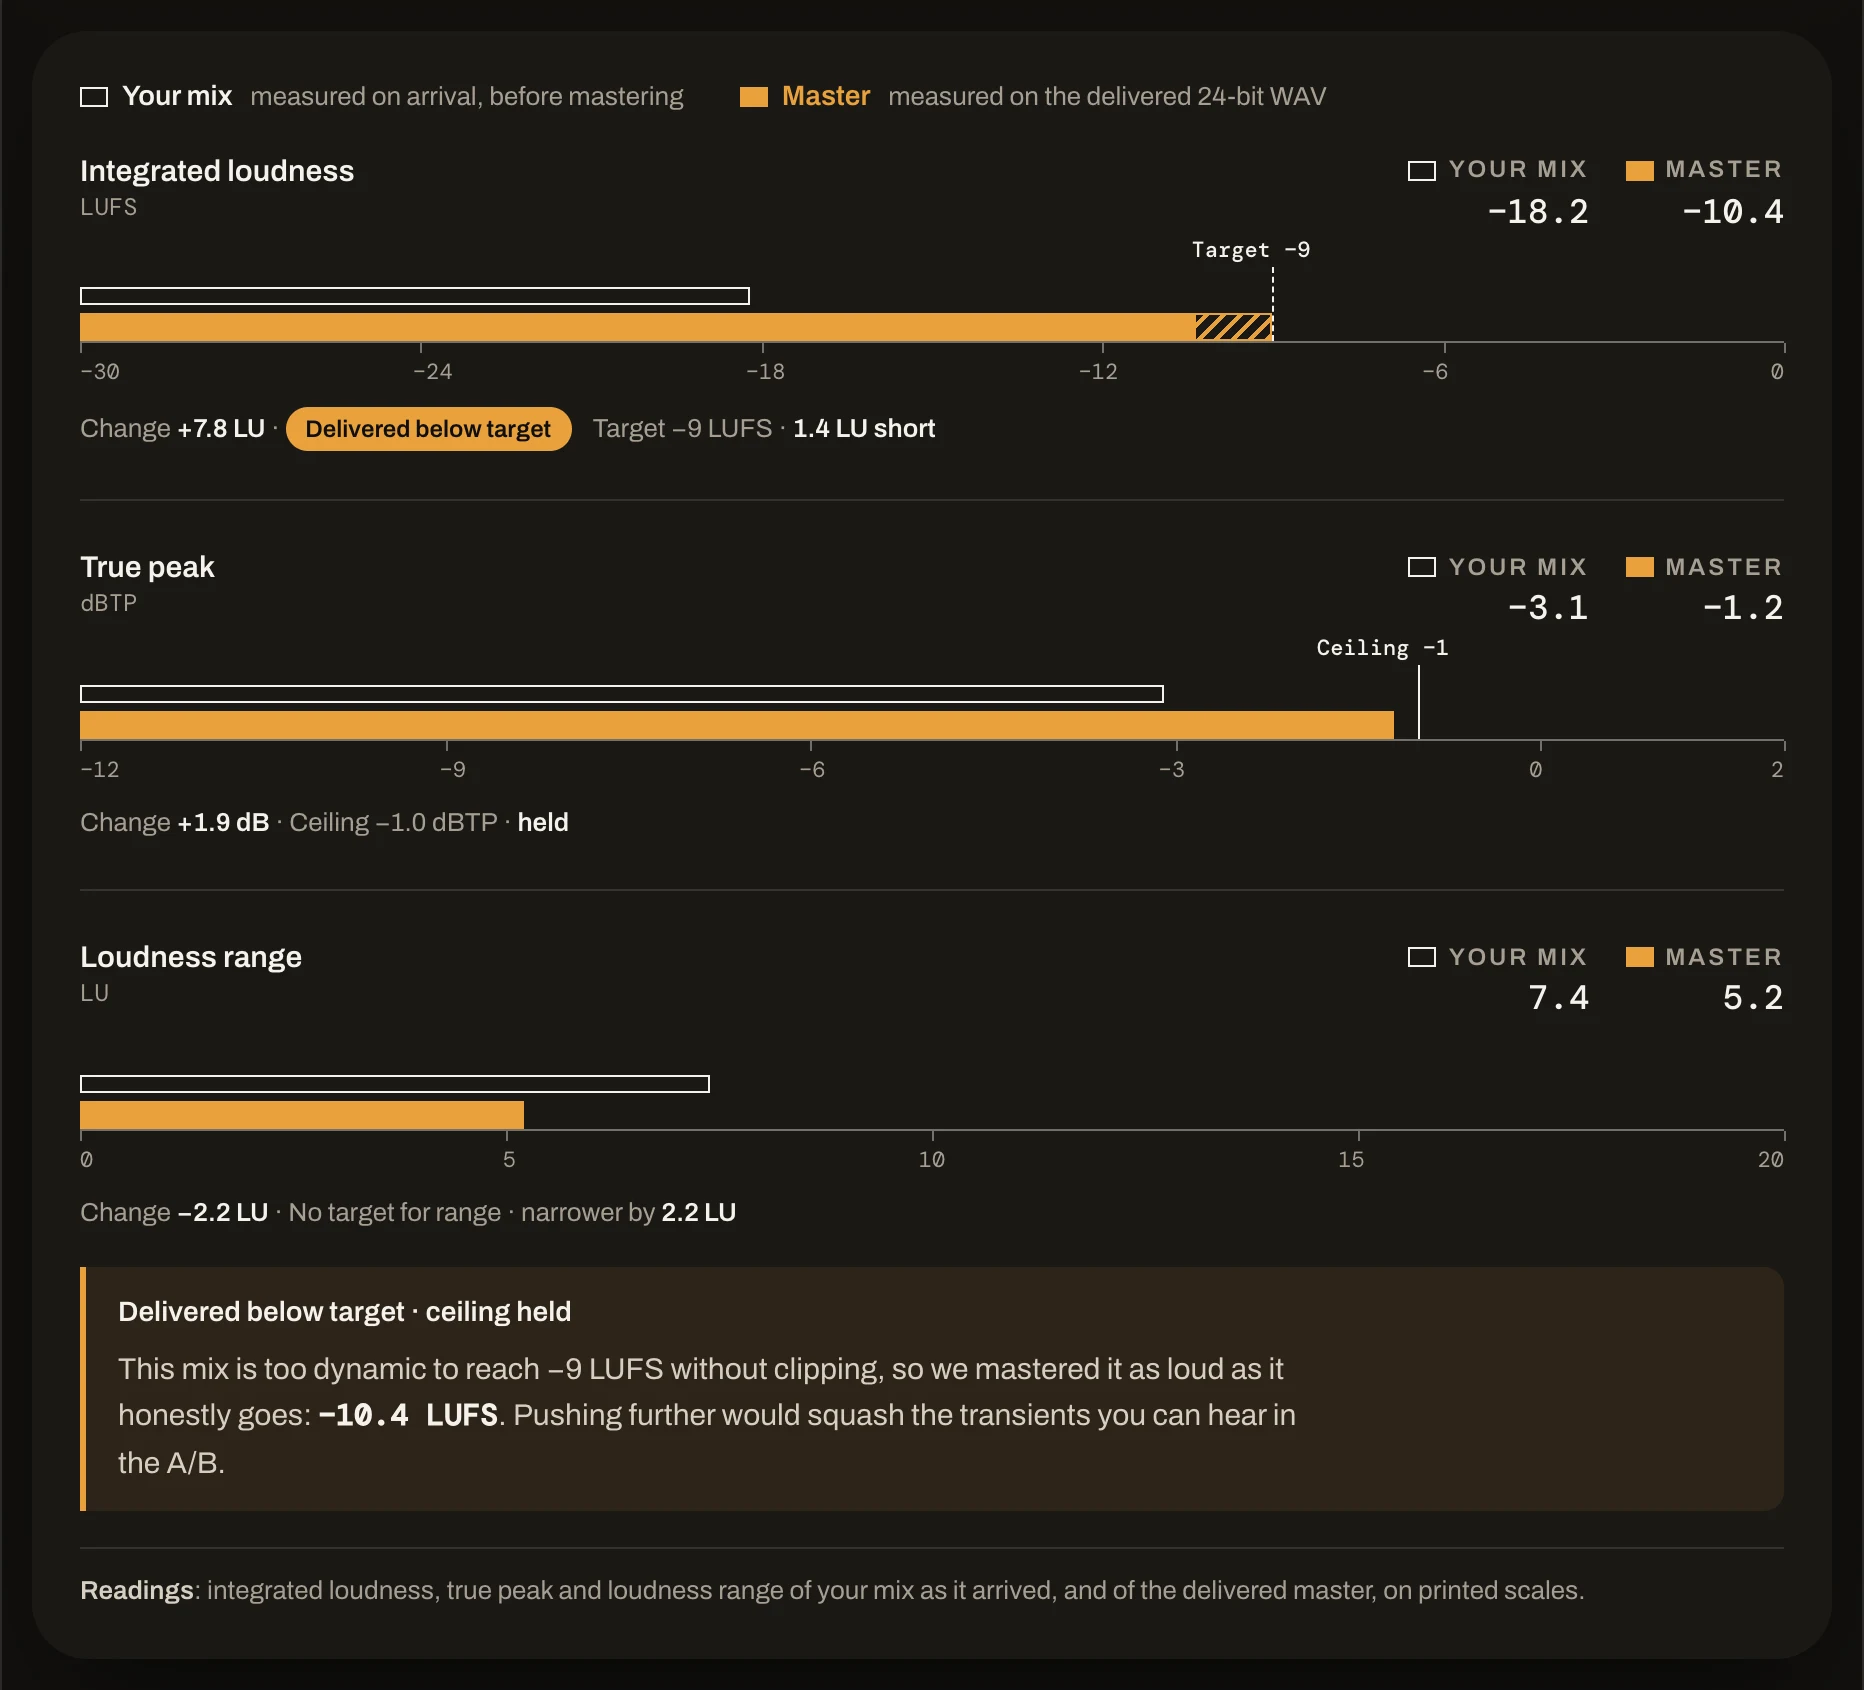Click the 1.4 LU short text
This screenshot has height=1690, width=1864.
864,429
